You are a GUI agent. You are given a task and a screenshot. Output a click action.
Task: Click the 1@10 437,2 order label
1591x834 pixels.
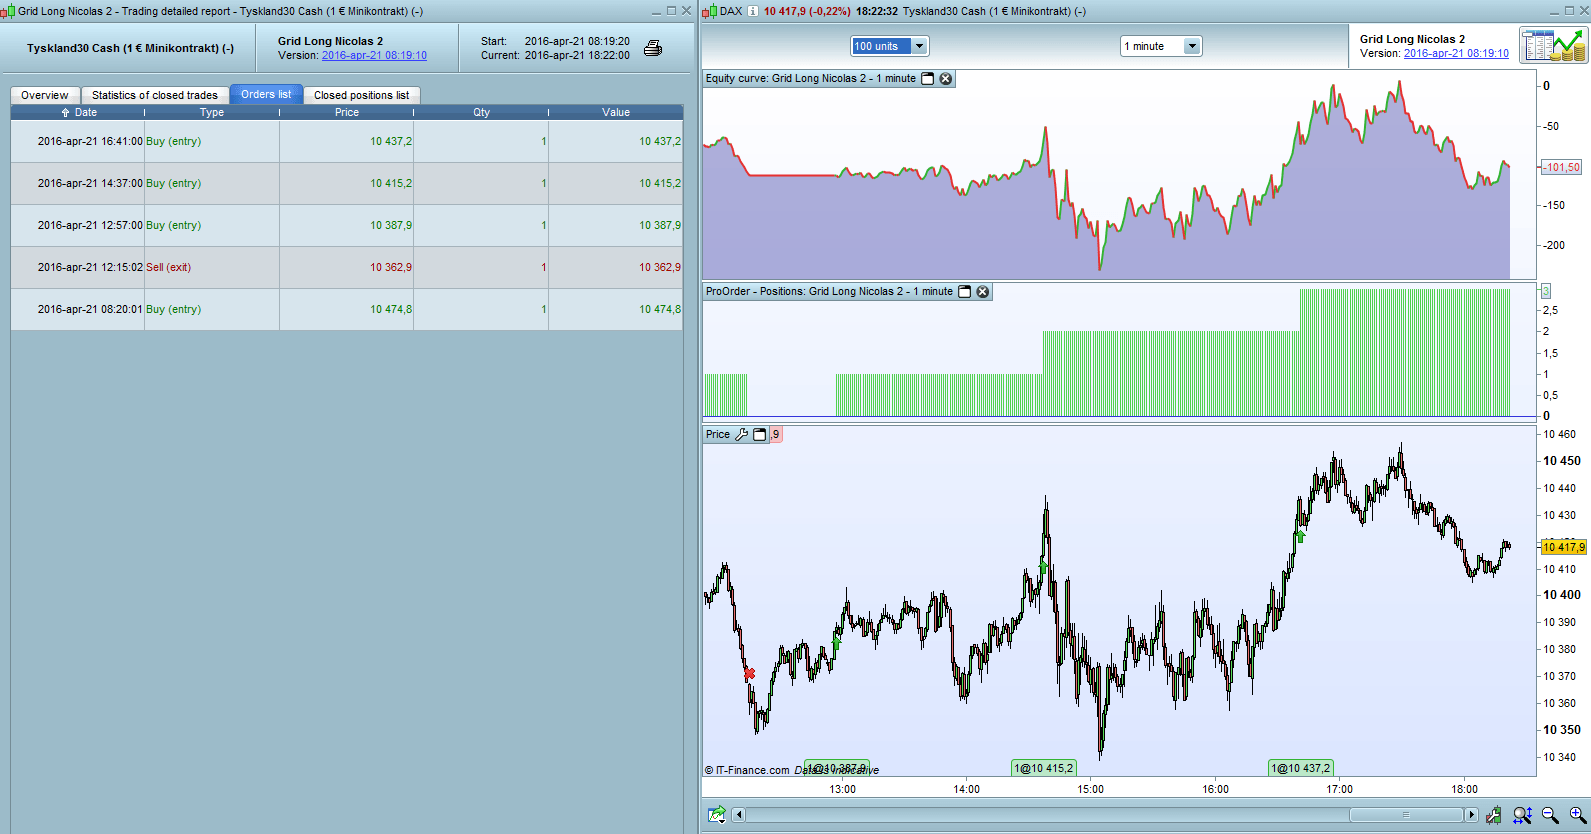[1301, 768]
